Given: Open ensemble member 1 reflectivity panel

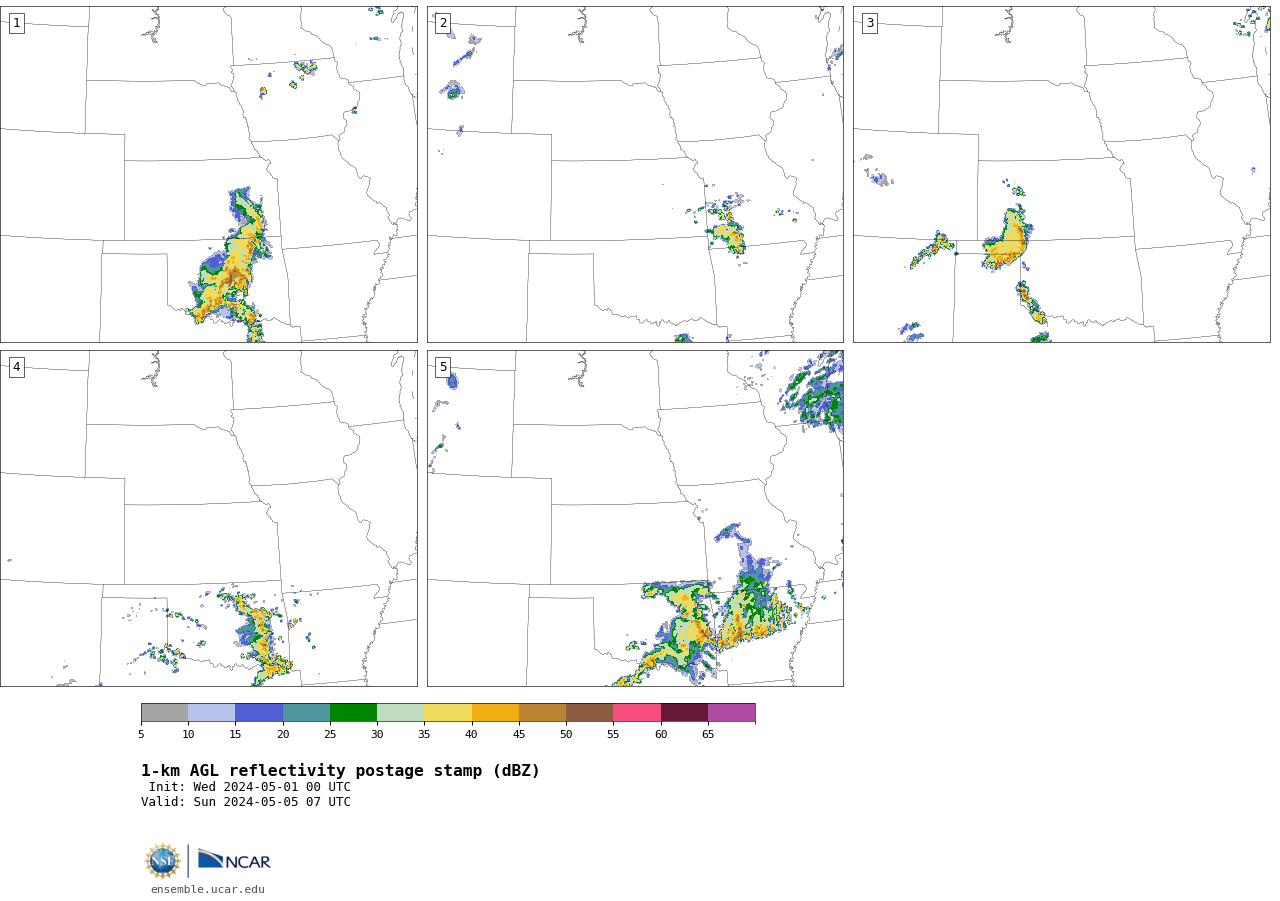Looking at the screenshot, I should (x=208, y=174).
